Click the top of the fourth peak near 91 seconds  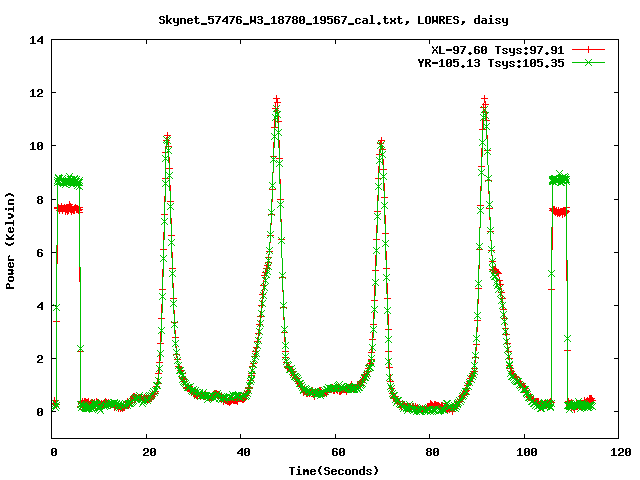[485, 101]
